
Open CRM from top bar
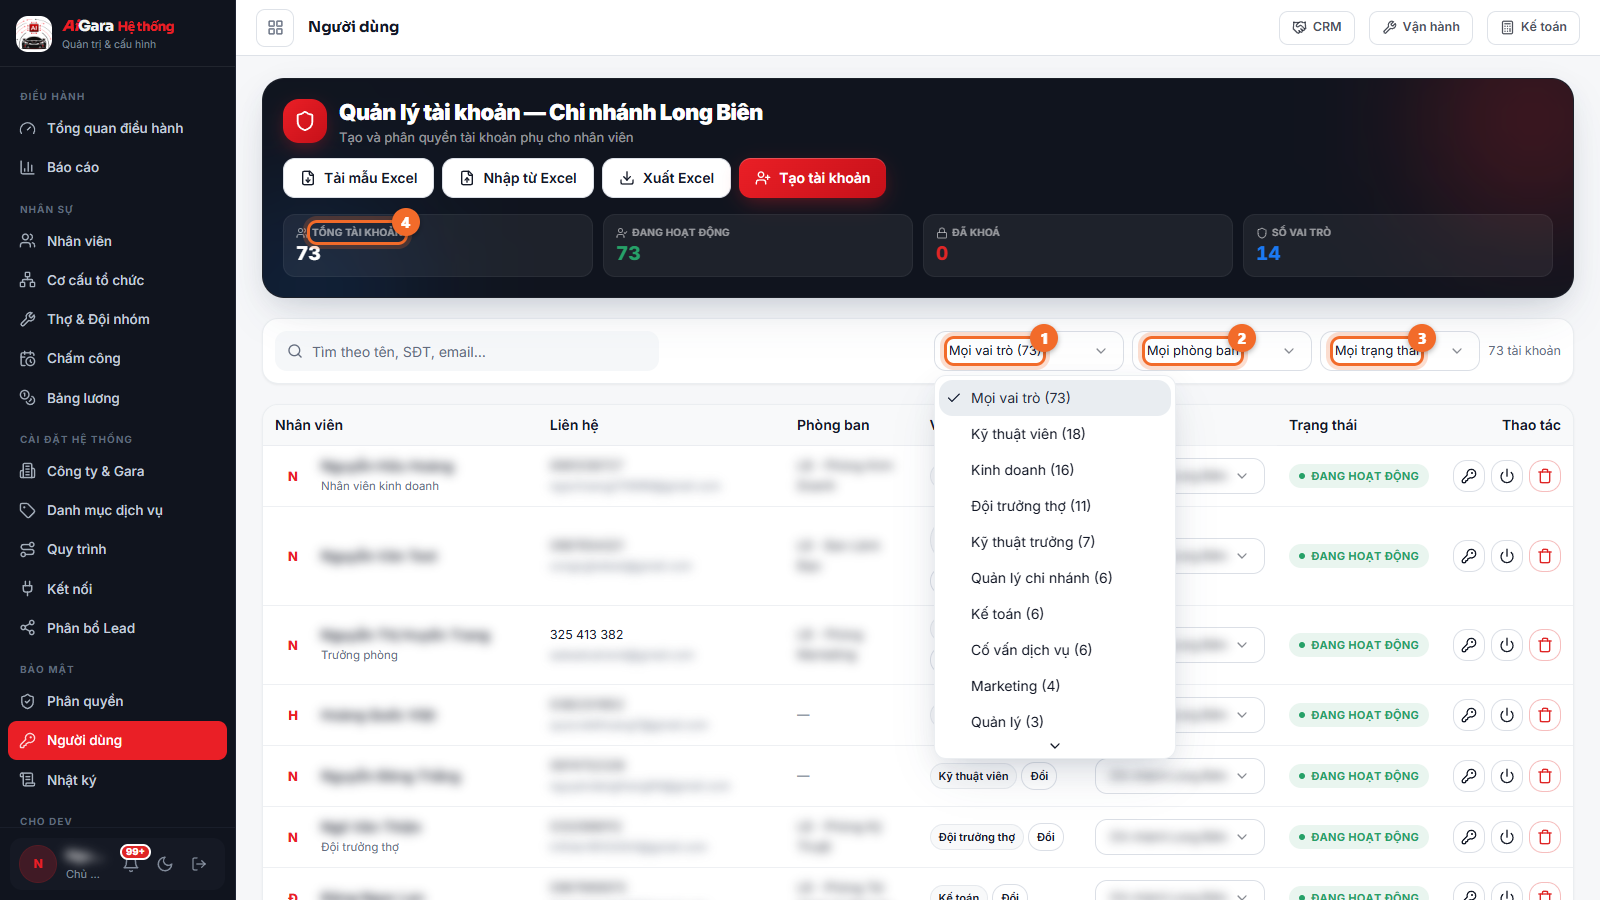coord(1317,27)
